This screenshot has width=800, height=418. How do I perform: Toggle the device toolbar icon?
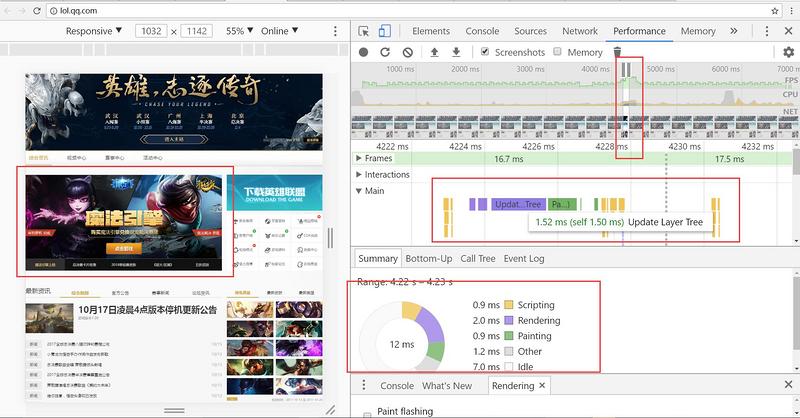tap(385, 31)
